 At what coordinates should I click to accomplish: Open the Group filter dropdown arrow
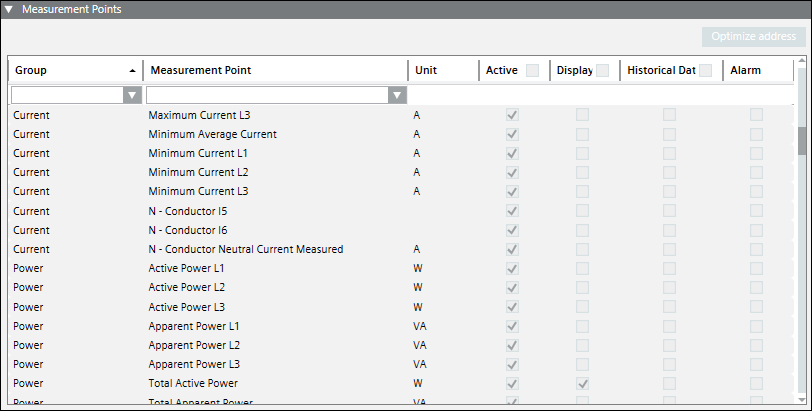click(131, 95)
